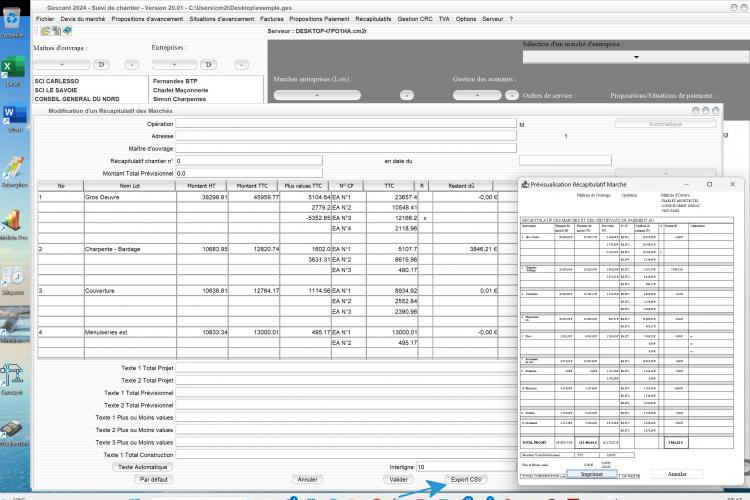Screen dimensions: 750x500
Task: Click the Texte Automatique button
Action: point(143,467)
